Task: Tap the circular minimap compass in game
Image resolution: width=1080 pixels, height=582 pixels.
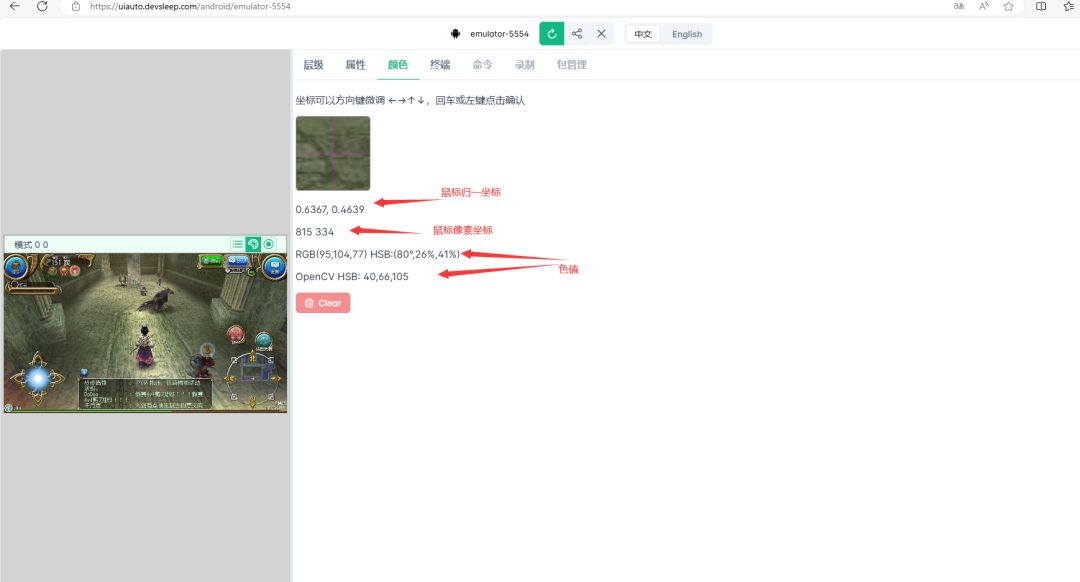Action: (253, 377)
